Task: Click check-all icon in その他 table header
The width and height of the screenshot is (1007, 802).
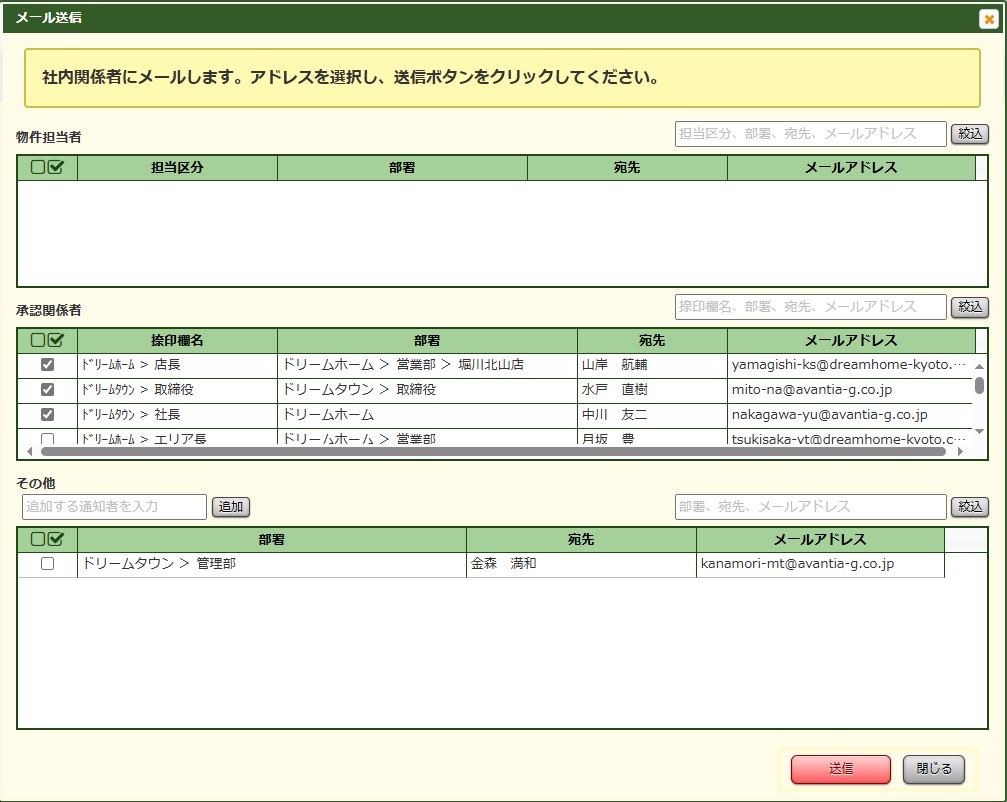Action: tap(56, 539)
